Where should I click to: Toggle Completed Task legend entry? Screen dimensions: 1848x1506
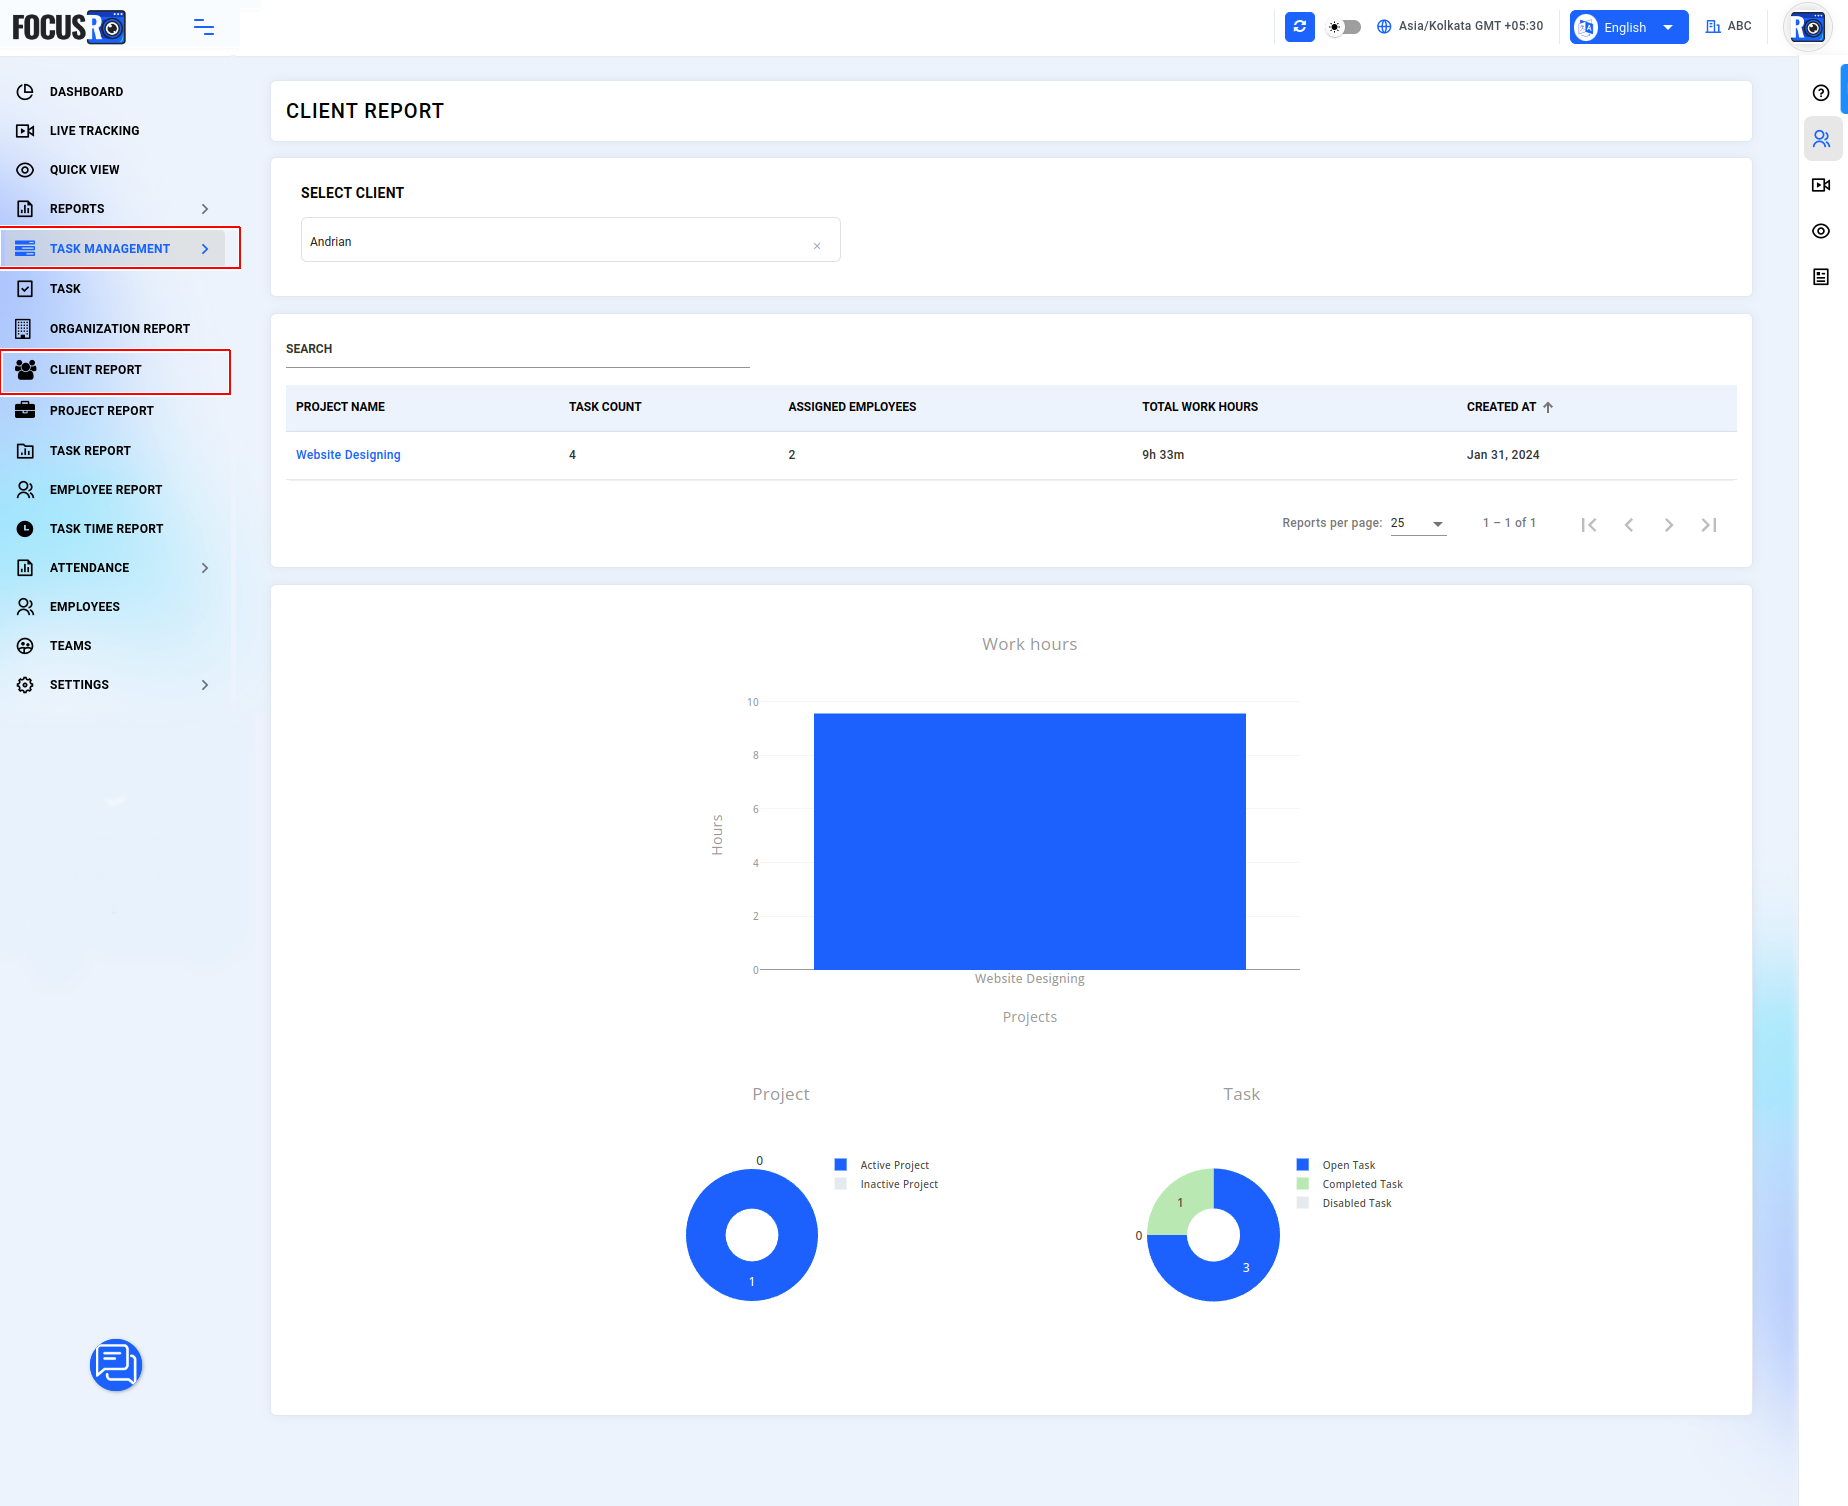(1349, 1184)
